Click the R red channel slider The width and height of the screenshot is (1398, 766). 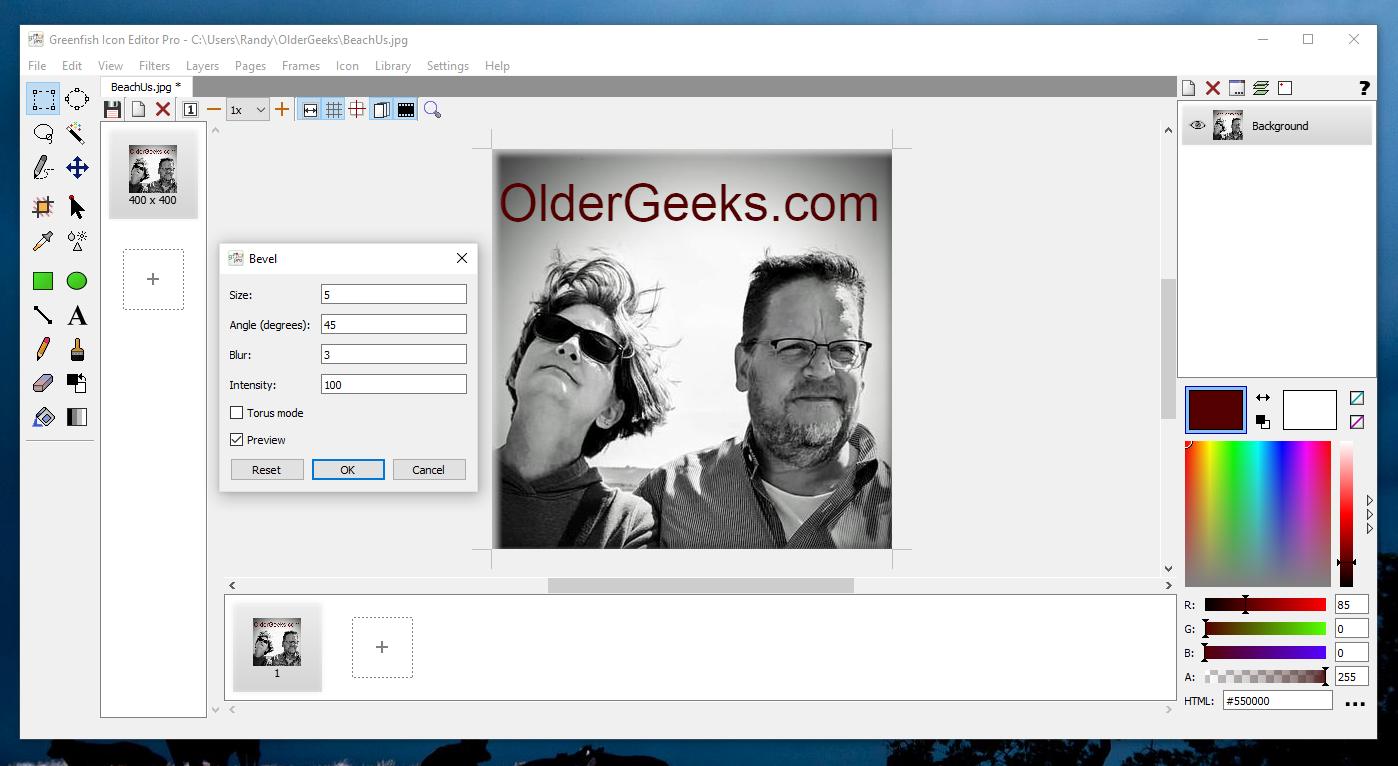click(x=1265, y=604)
